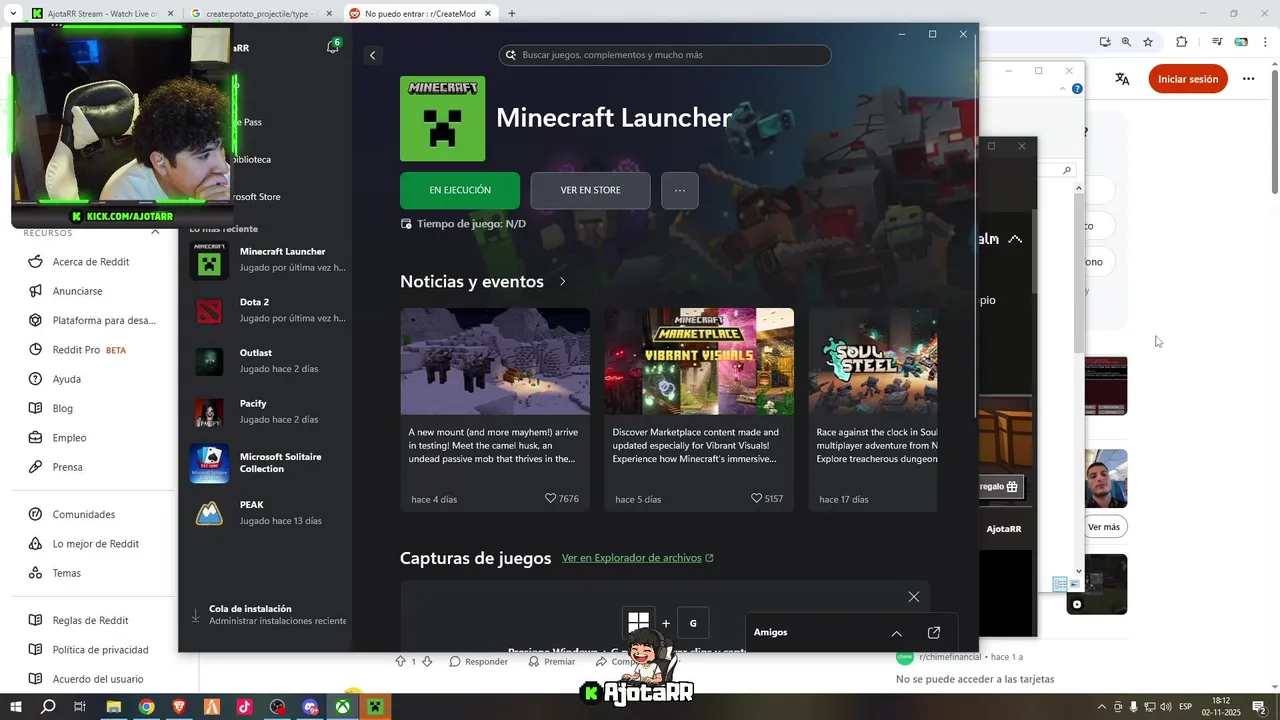The image size is (1280, 720).
Task: Select Dota 2 in recent games
Action: 268,310
